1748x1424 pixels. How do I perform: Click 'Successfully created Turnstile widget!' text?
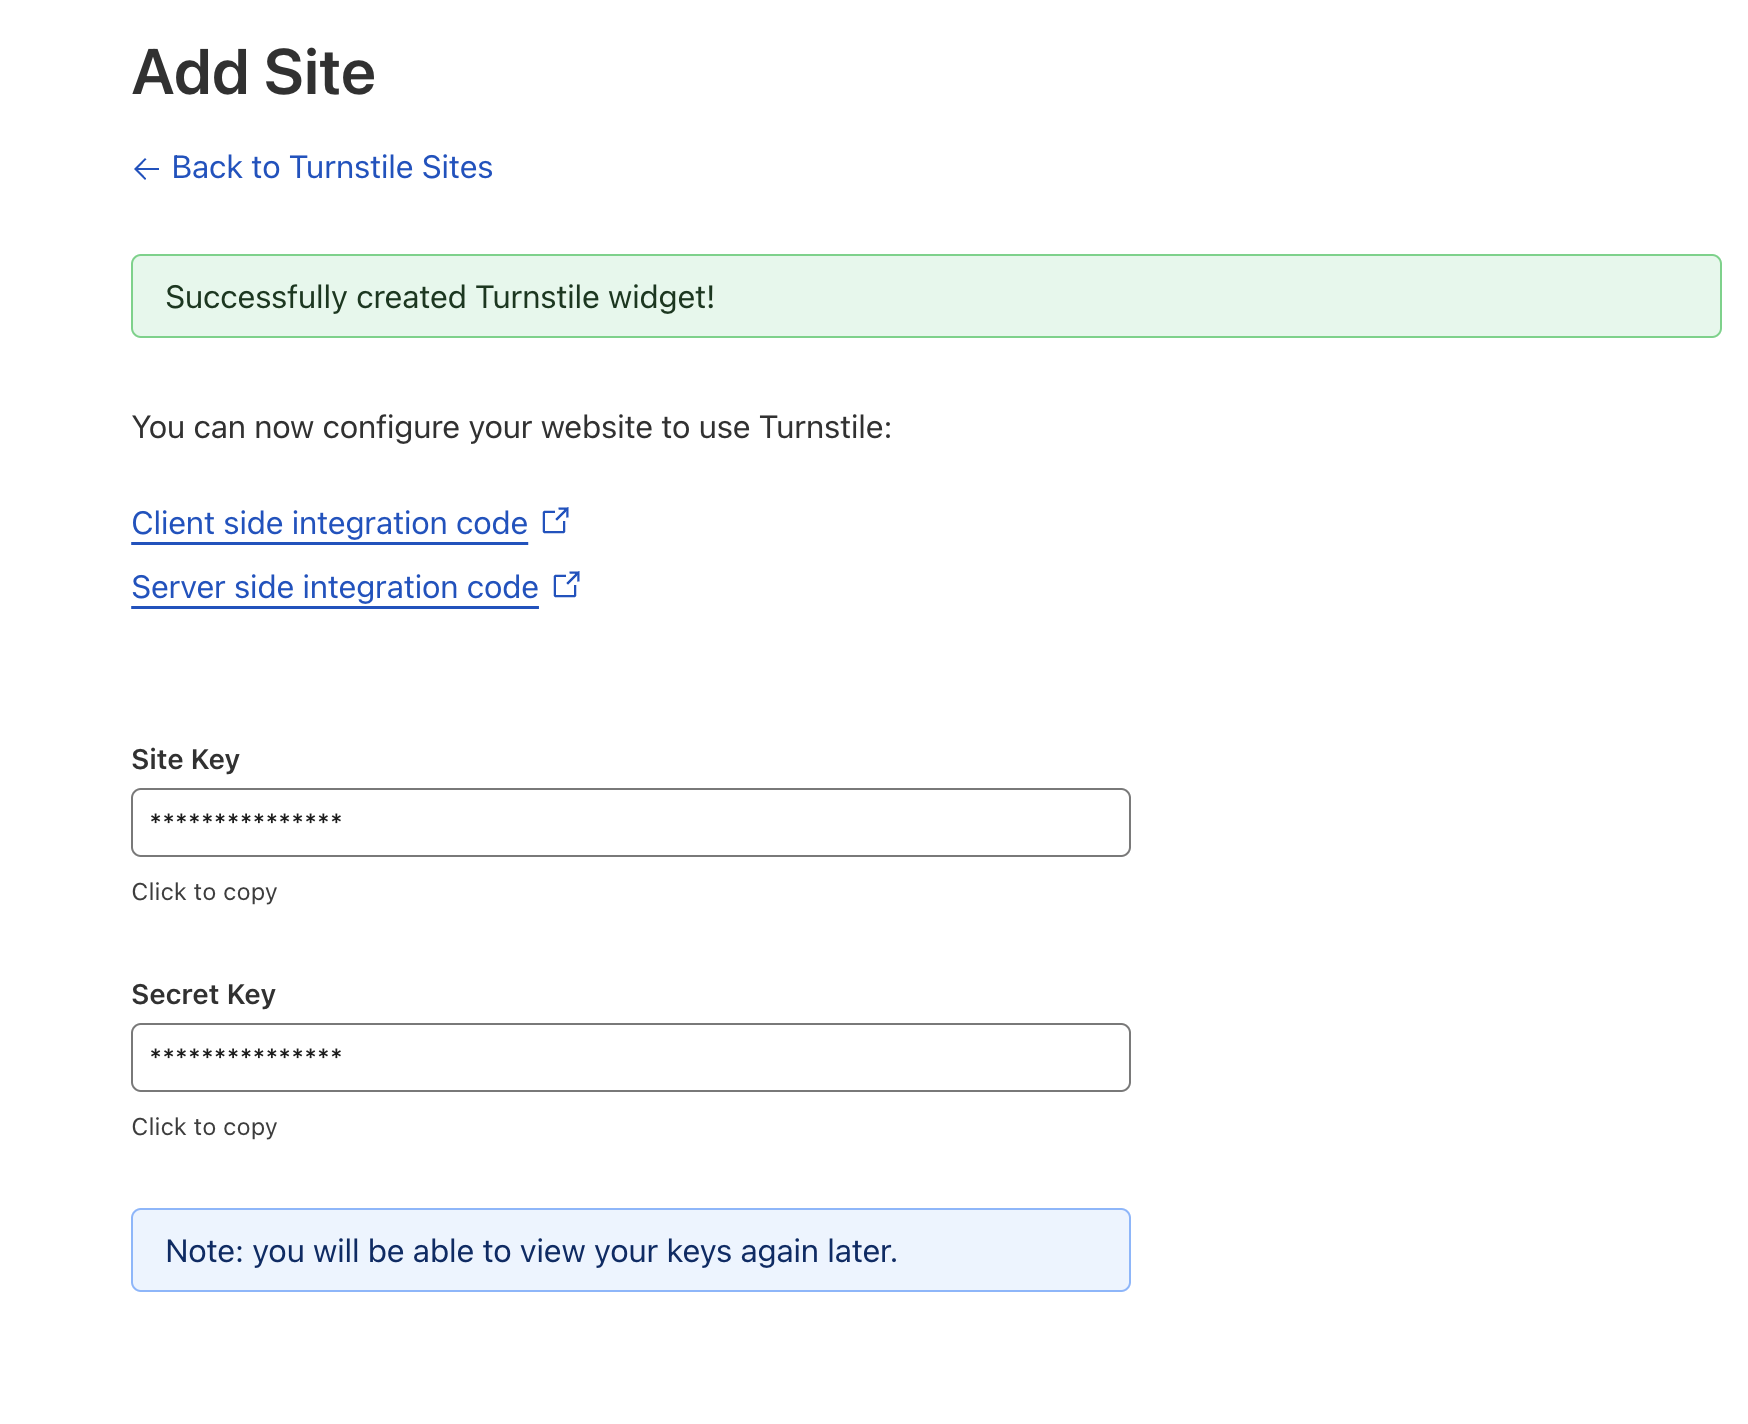(440, 297)
